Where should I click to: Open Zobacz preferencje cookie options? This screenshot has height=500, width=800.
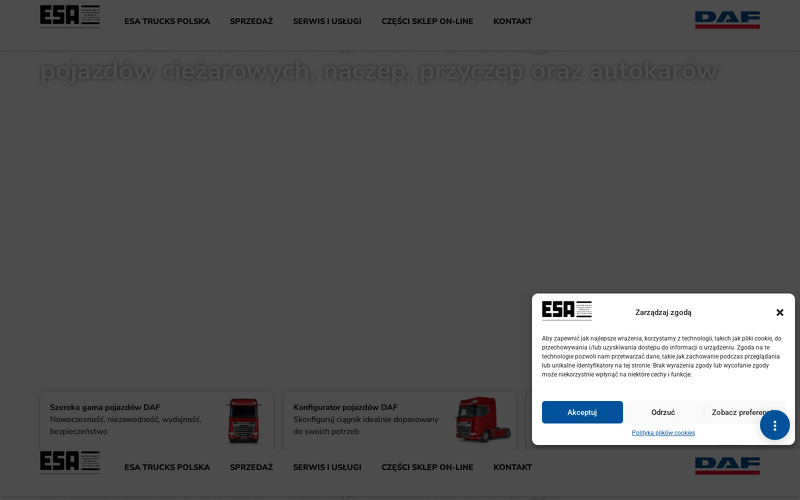pyautogui.click(x=743, y=412)
